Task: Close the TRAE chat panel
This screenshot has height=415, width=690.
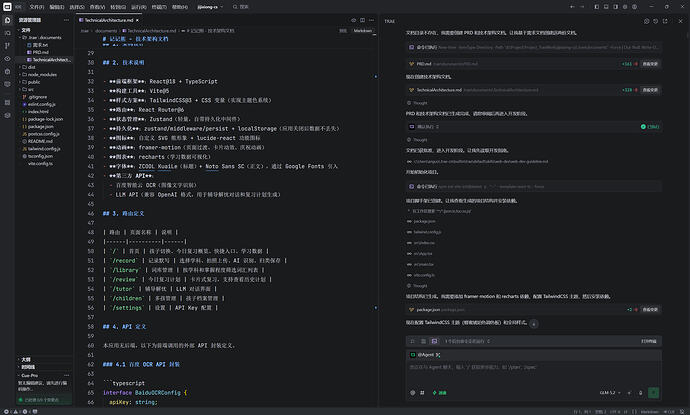Action: tap(680, 21)
